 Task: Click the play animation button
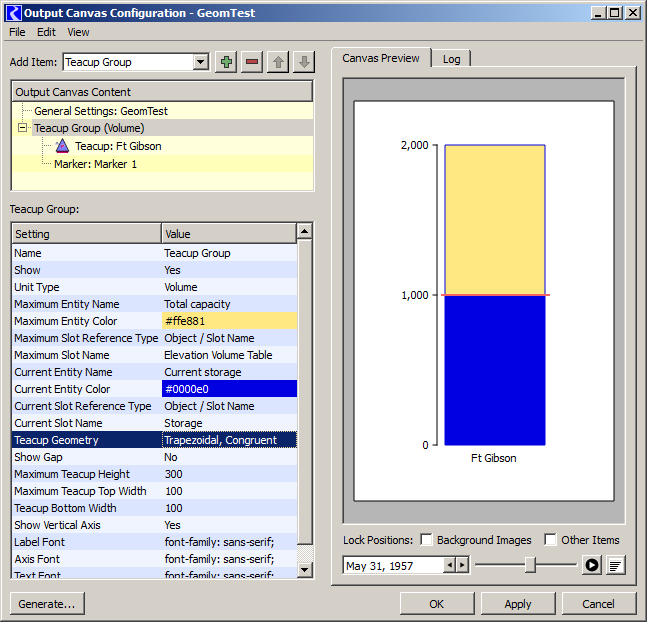(592, 565)
